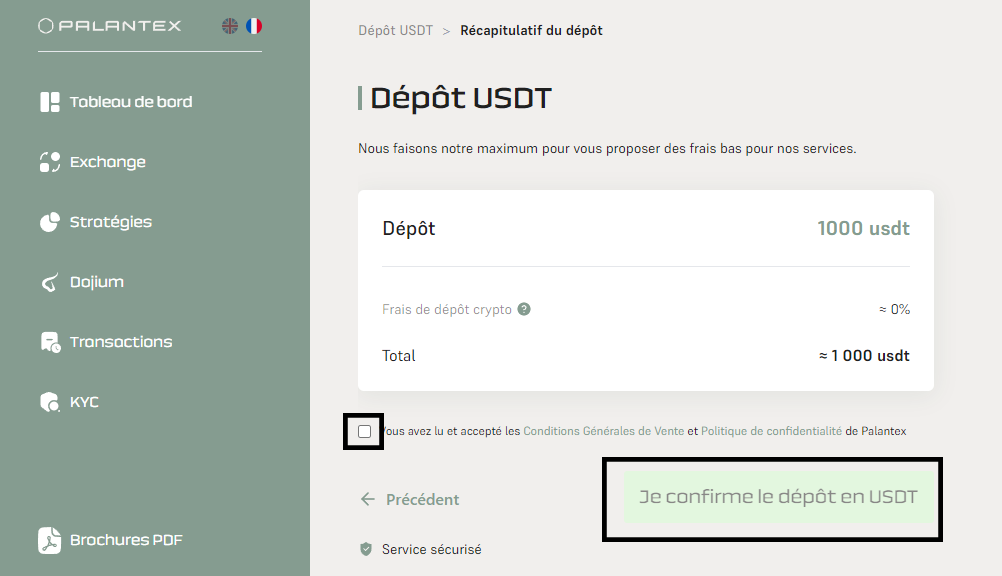
Task: Click the Stratégies pie chart icon
Action: [x=50, y=222]
